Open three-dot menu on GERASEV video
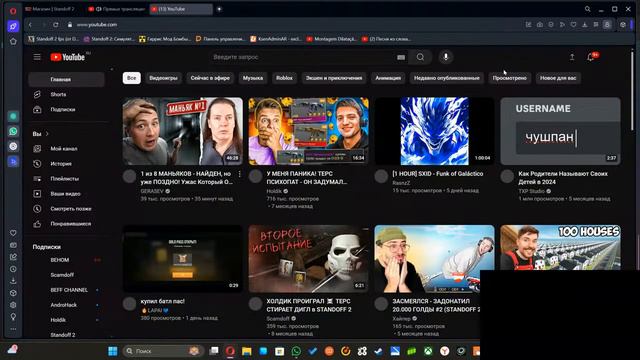Image resolution: width=640 pixels, height=360 pixels. (x=240, y=174)
